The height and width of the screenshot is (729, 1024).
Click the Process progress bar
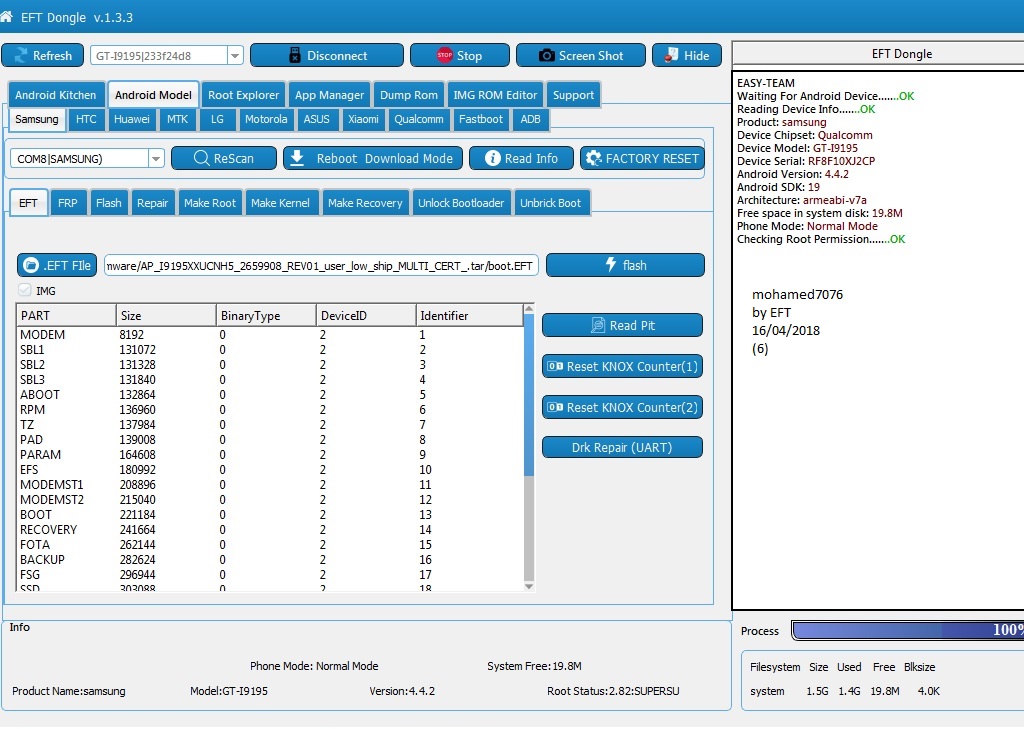(x=908, y=630)
